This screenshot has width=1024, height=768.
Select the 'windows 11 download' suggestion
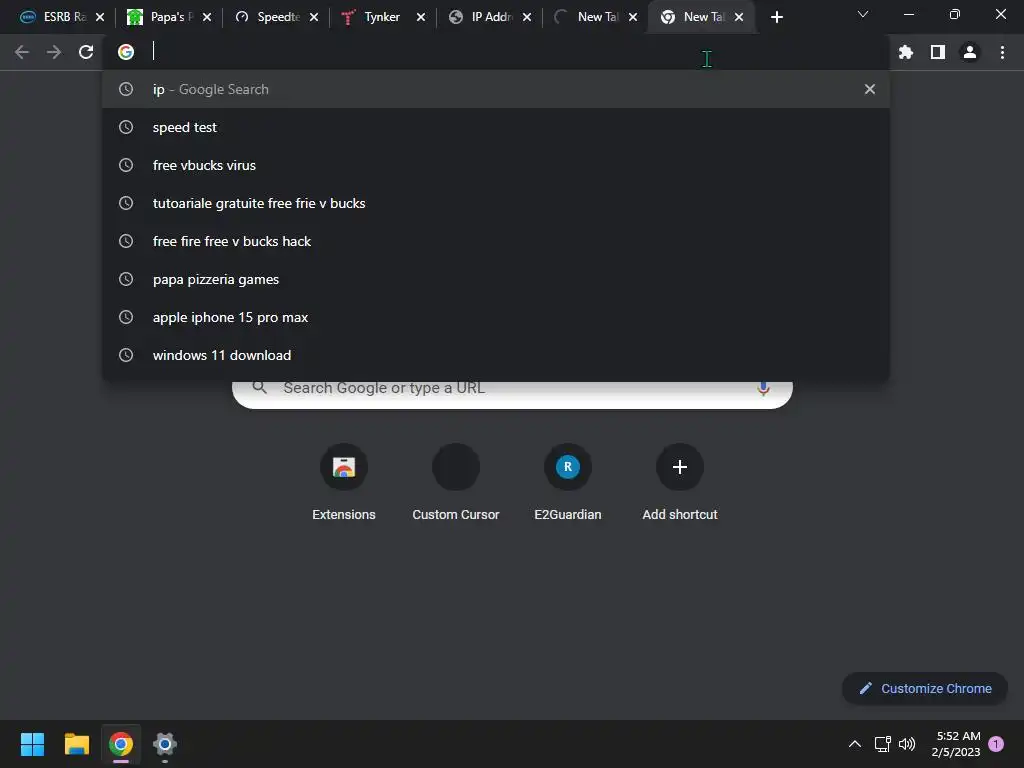point(495,355)
